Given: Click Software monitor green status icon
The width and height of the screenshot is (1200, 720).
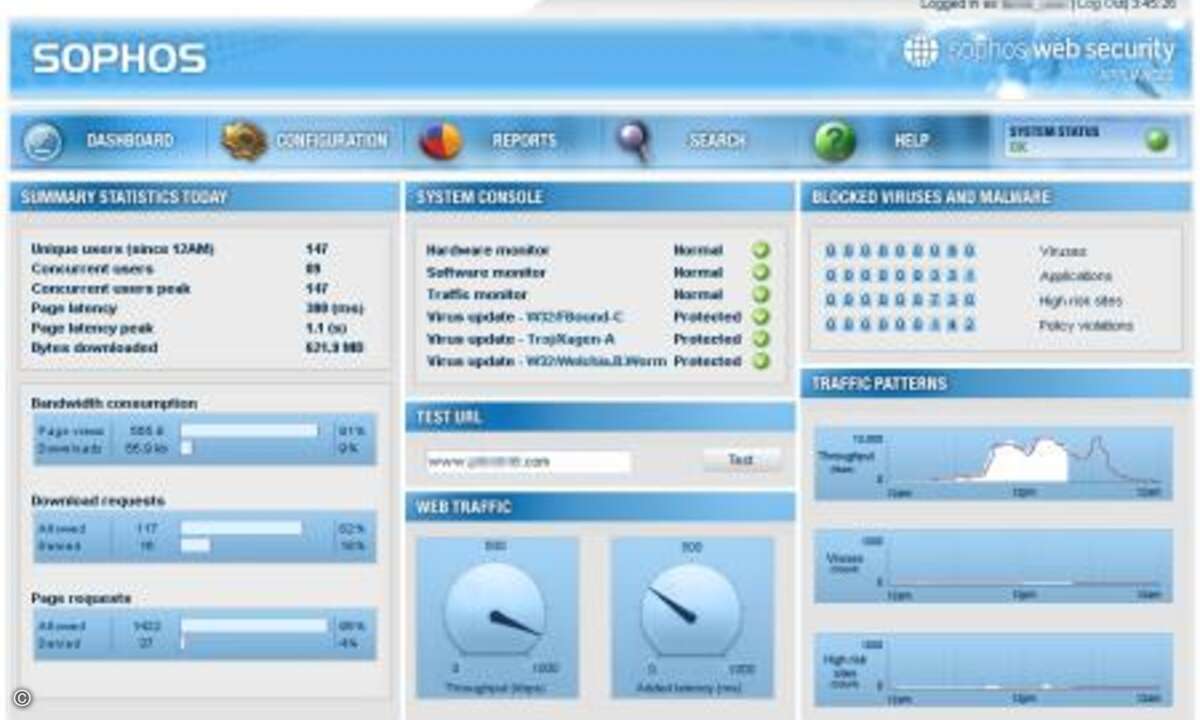Looking at the screenshot, I should 761,272.
